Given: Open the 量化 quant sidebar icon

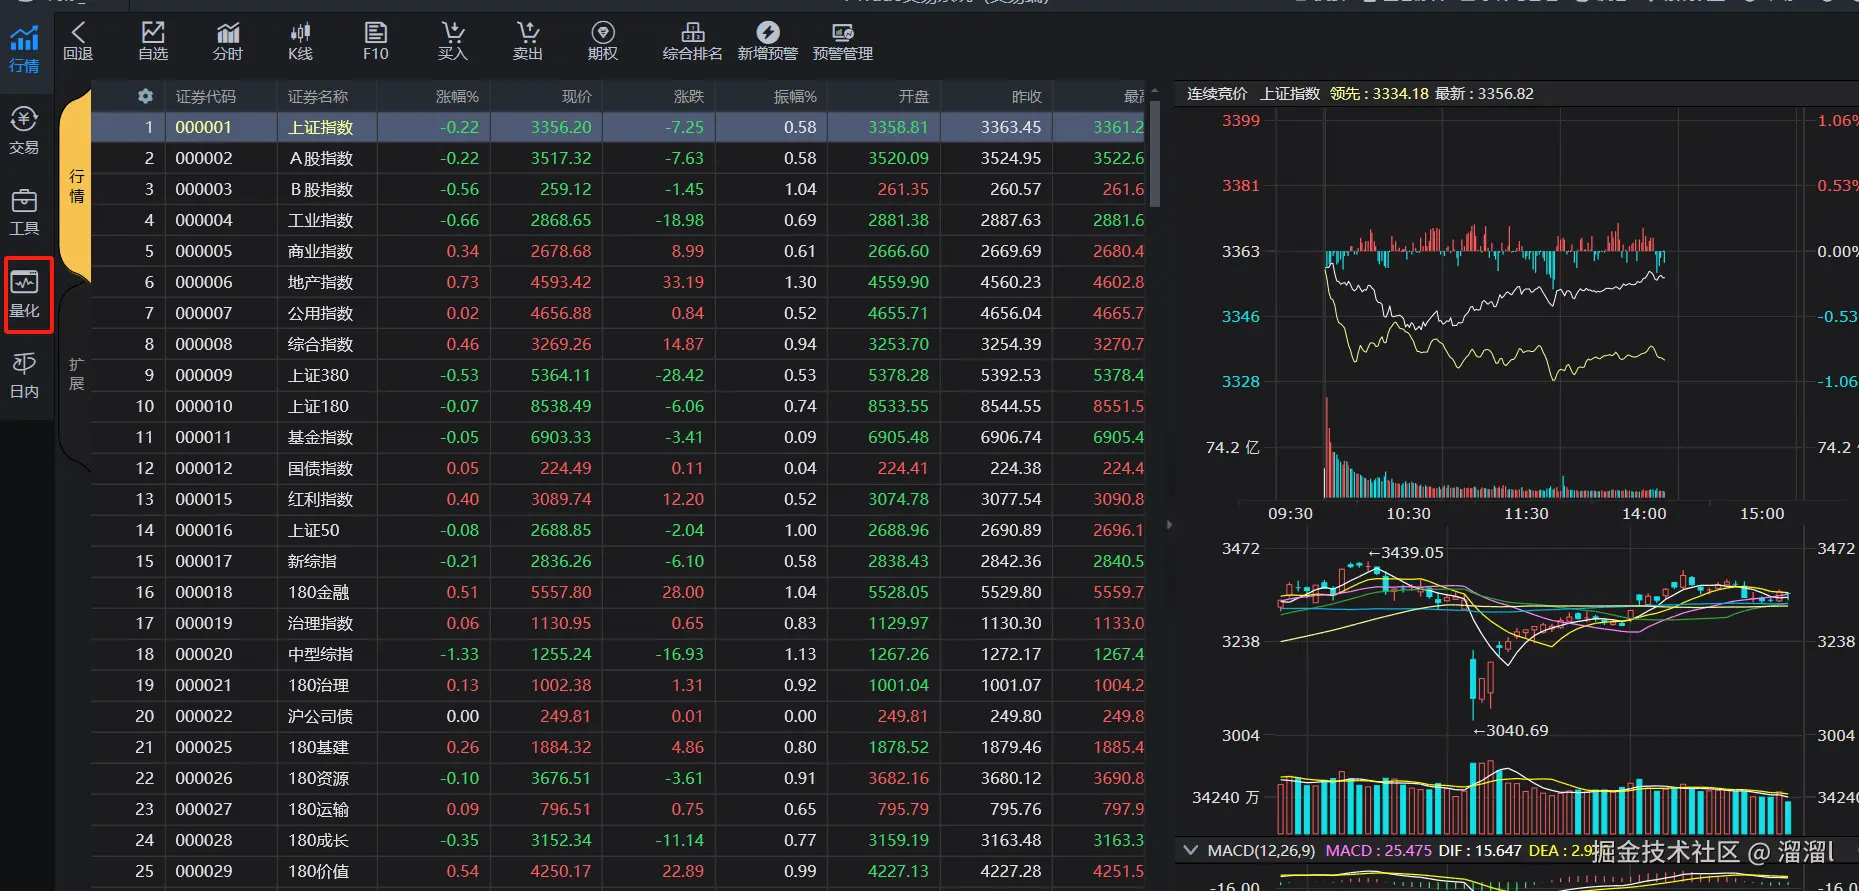Looking at the screenshot, I should [x=24, y=294].
